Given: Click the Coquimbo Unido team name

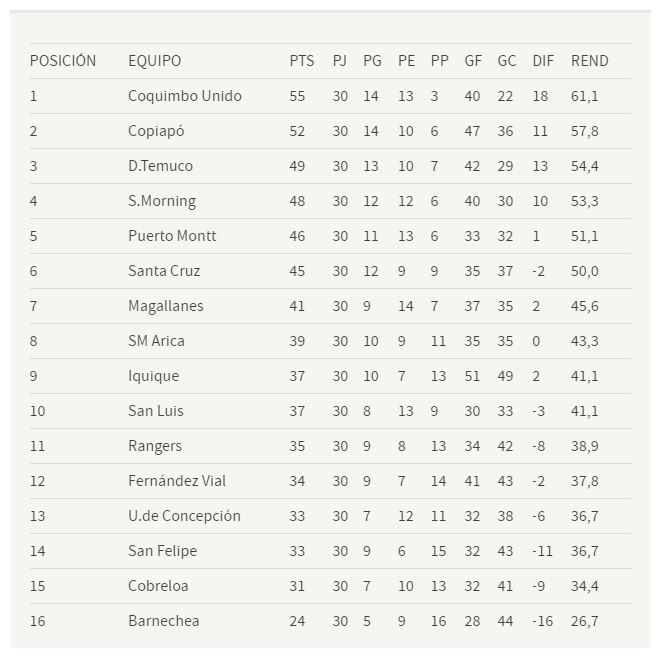Looking at the screenshot, I should point(185,96).
